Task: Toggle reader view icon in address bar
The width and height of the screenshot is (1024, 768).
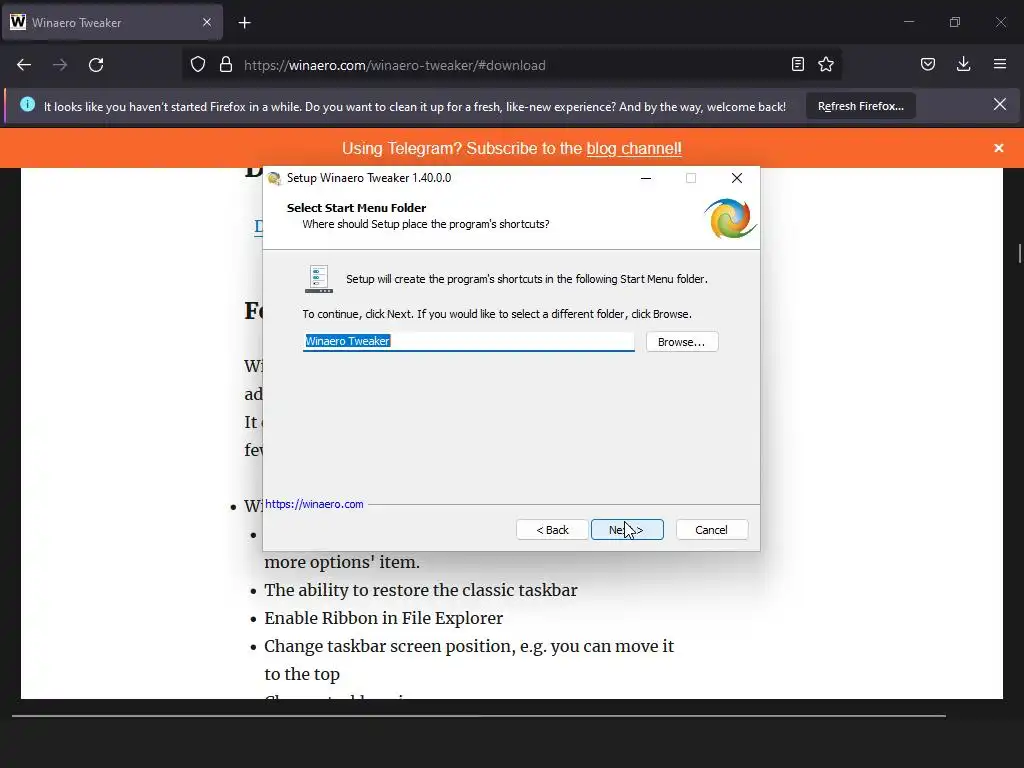Action: [x=797, y=64]
